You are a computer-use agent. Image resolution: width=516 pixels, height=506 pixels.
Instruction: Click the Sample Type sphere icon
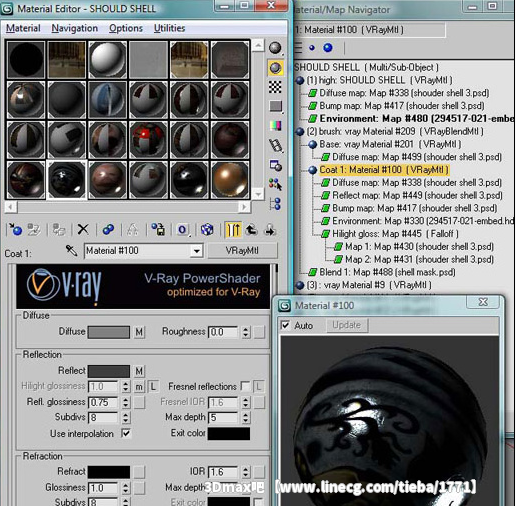click(275, 48)
